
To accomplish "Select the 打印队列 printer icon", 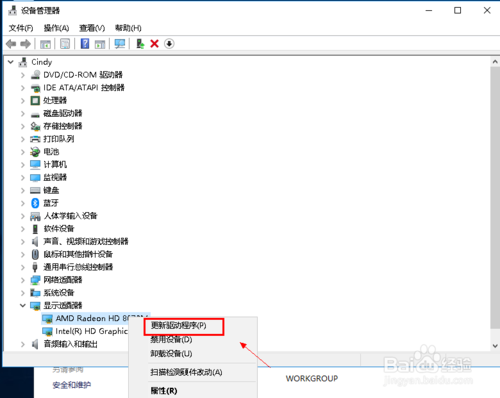I will pos(35,139).
